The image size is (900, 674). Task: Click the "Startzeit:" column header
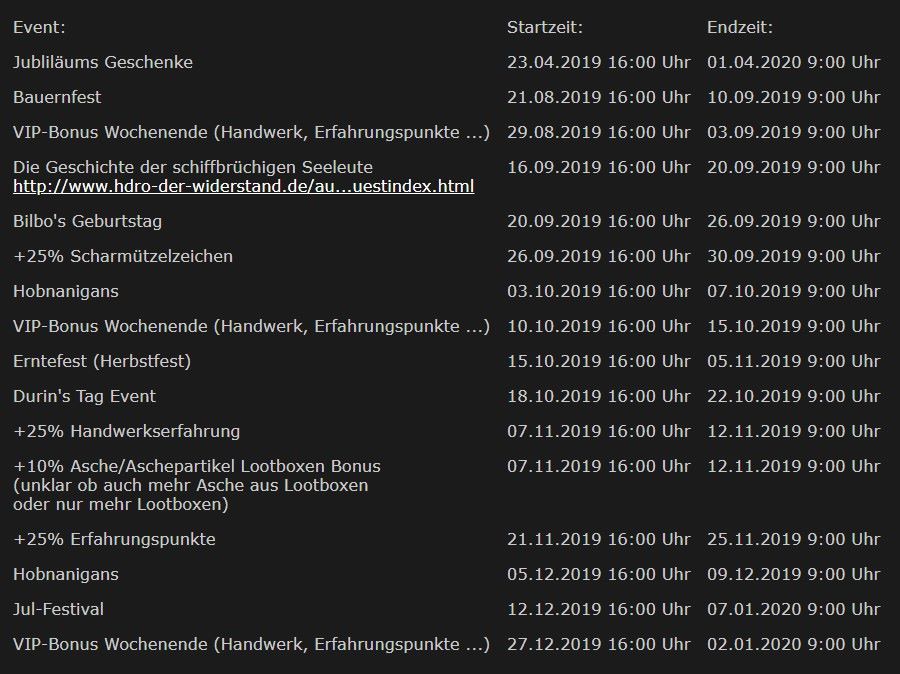[545, 28]
